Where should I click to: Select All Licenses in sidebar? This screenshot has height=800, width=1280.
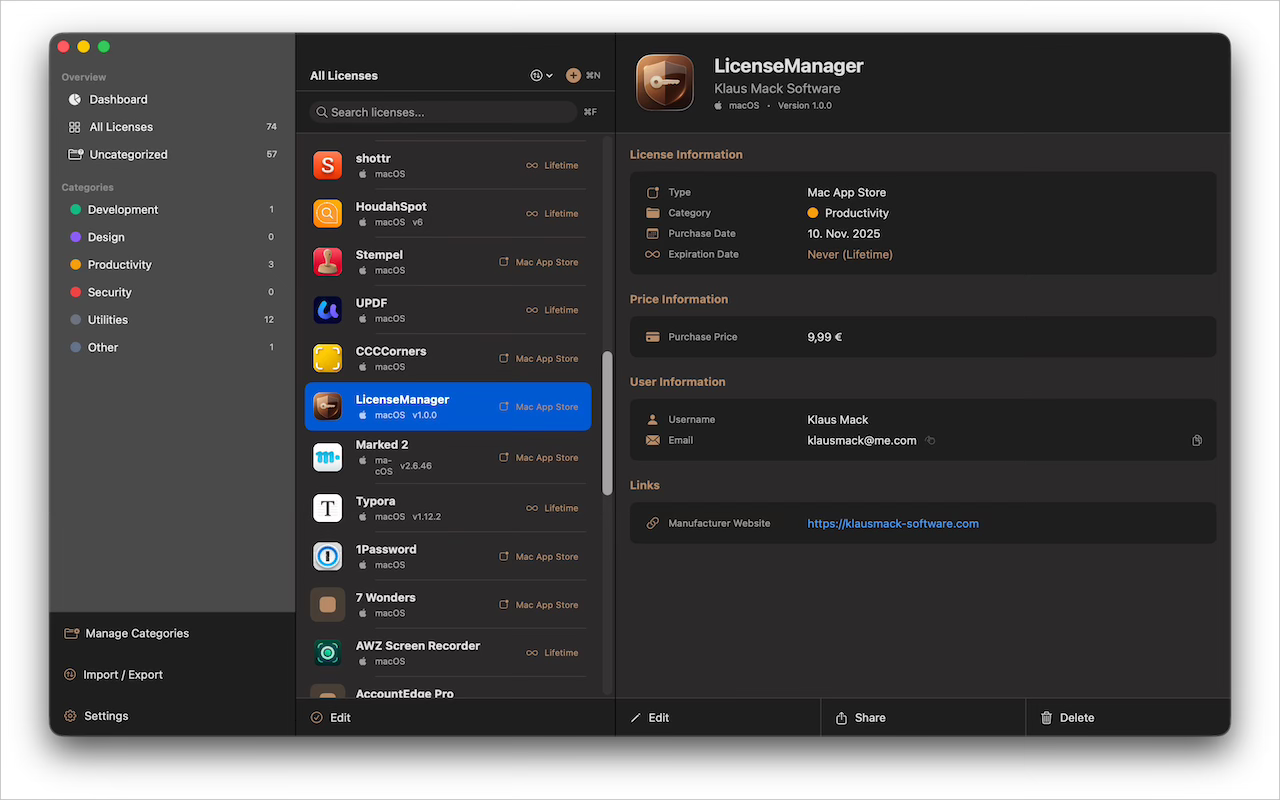pos(121,127)
